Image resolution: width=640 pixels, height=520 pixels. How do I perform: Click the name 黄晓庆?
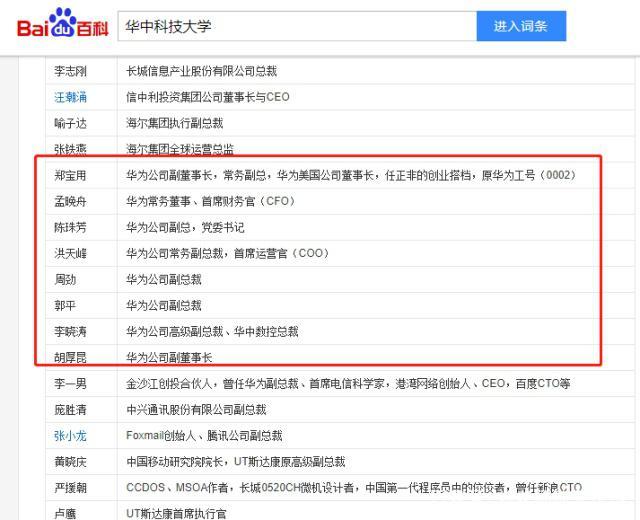70,462
